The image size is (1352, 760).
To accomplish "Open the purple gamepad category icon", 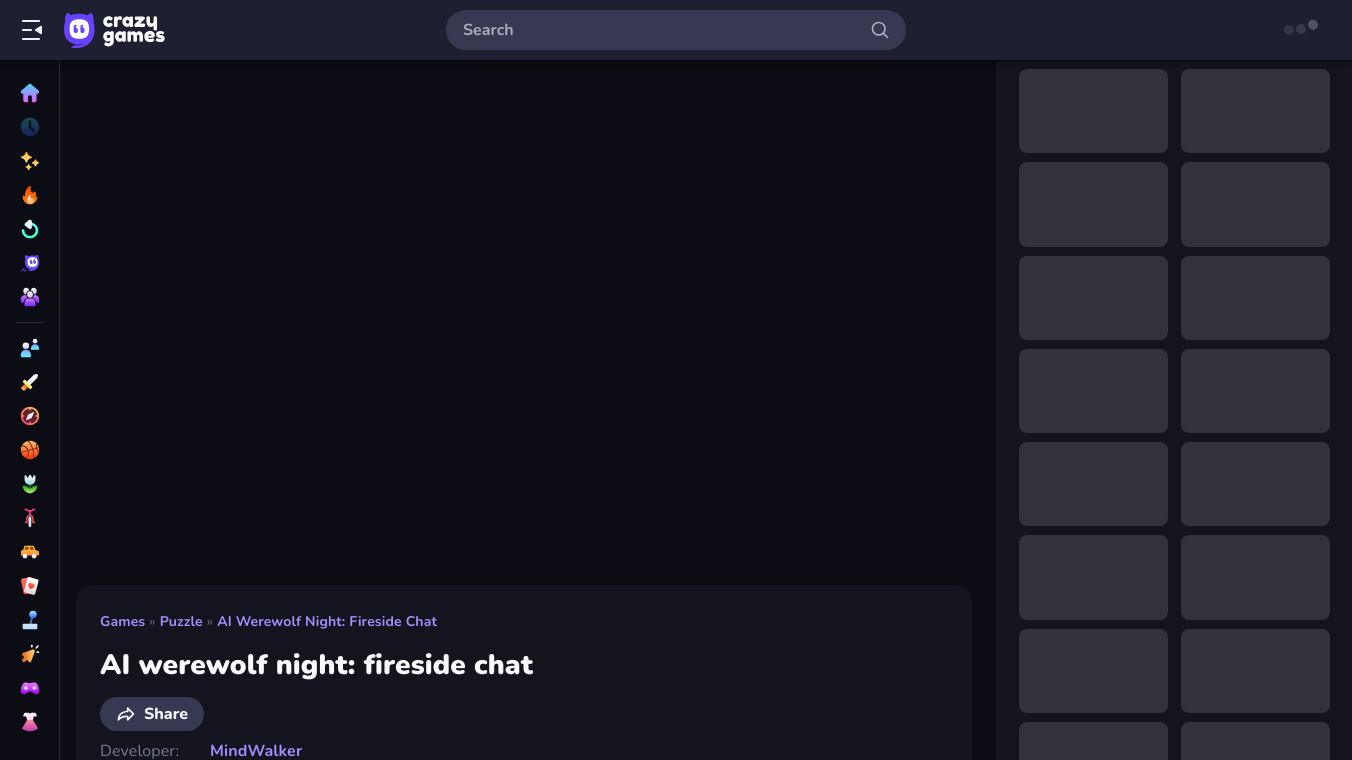I will (30, 688).
